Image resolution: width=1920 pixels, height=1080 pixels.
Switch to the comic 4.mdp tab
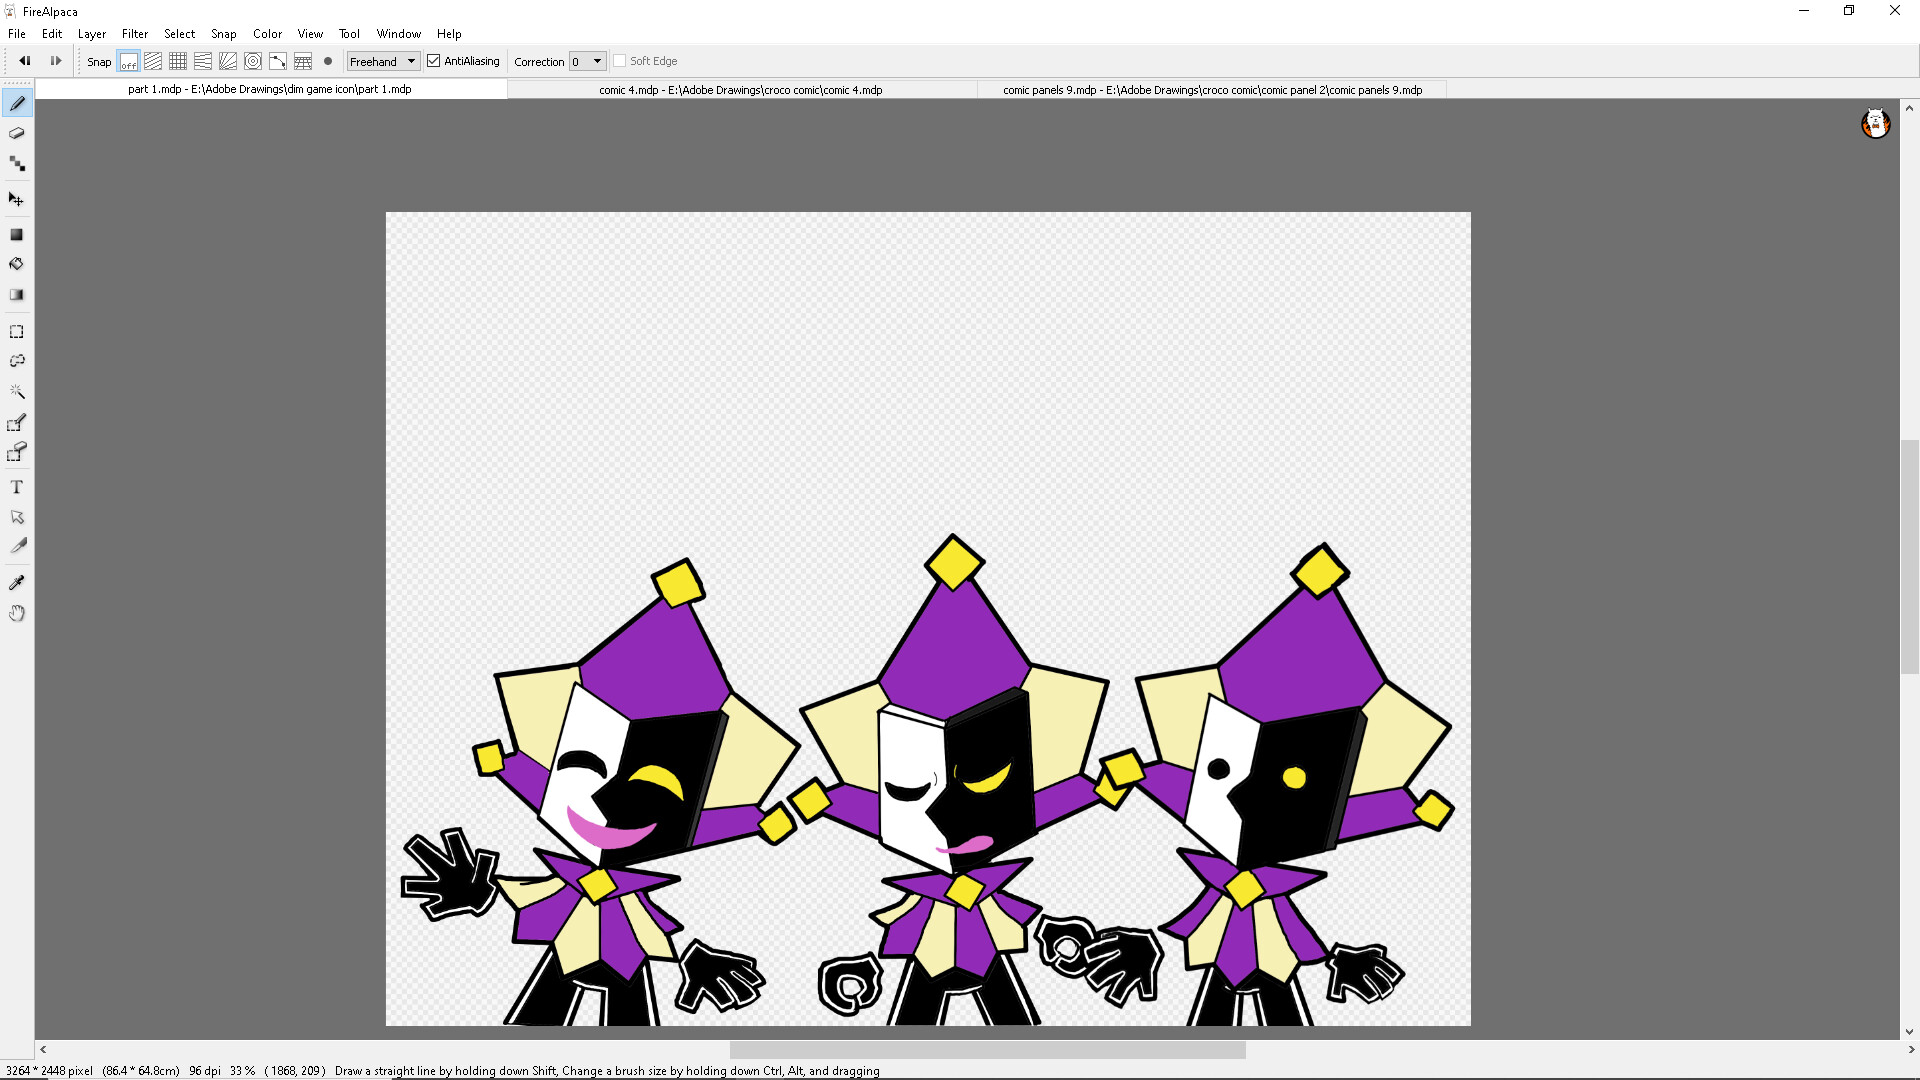click(x=740, y=89)
